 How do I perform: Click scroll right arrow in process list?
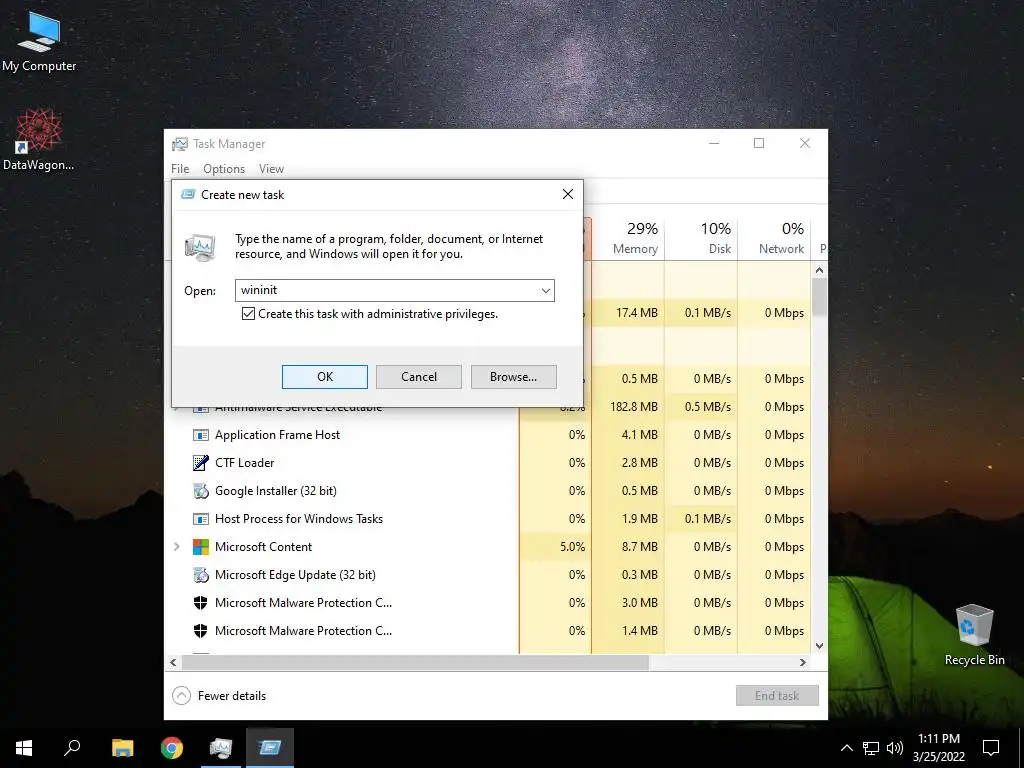803,662
